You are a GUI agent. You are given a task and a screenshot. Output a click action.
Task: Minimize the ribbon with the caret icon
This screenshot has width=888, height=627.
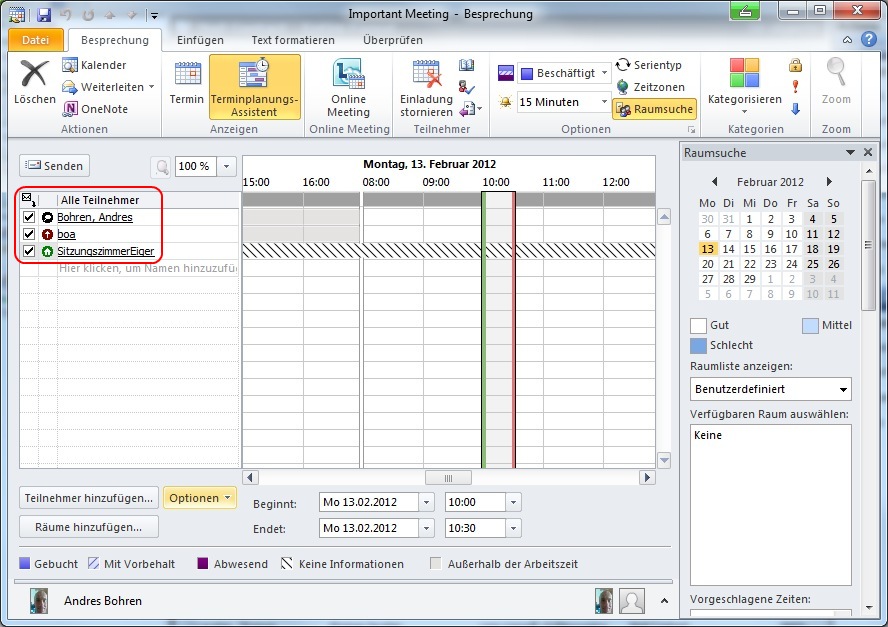[x=847, y=40]
